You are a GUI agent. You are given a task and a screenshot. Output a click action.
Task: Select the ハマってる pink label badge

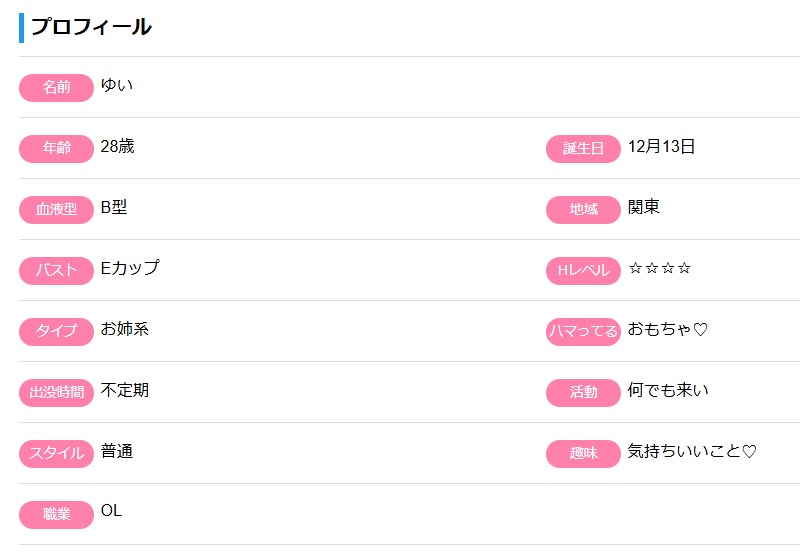point(583,332)
